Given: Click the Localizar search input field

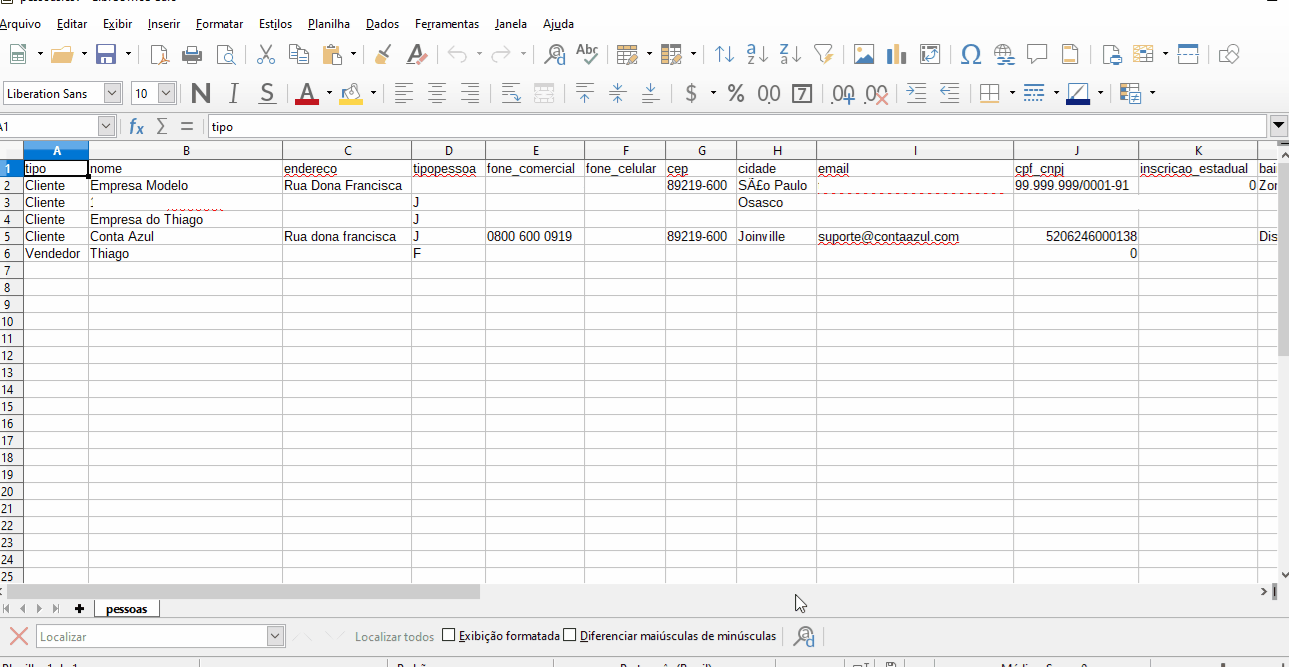Looking at the screenshot, I should [x=150, y=636].
